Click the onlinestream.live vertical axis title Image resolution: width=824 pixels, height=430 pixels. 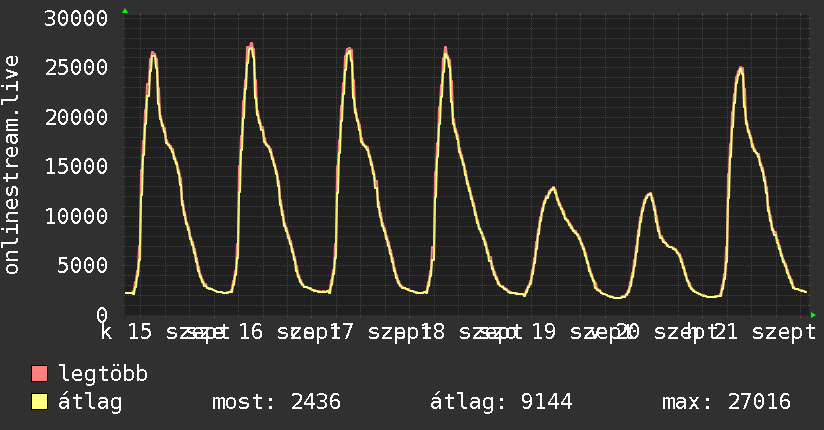pos(11,165)
